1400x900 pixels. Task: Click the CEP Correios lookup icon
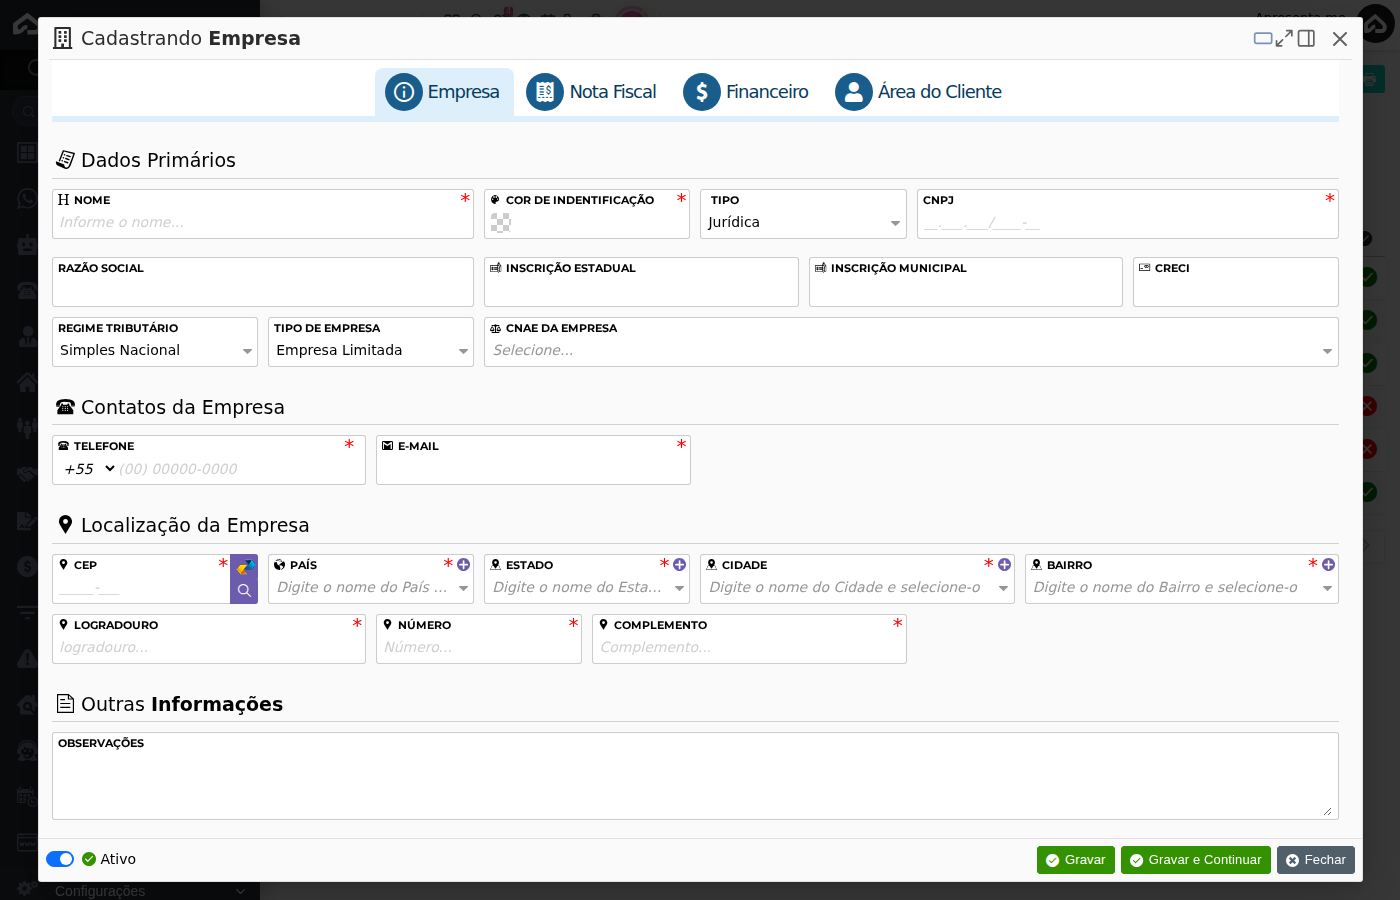tap(245, 567)
